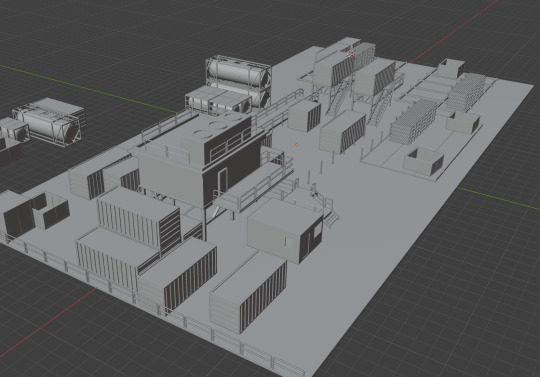This screenshot has height=377, width=540.
Task: Select the small container beside the long walkway
Action: 304,116
